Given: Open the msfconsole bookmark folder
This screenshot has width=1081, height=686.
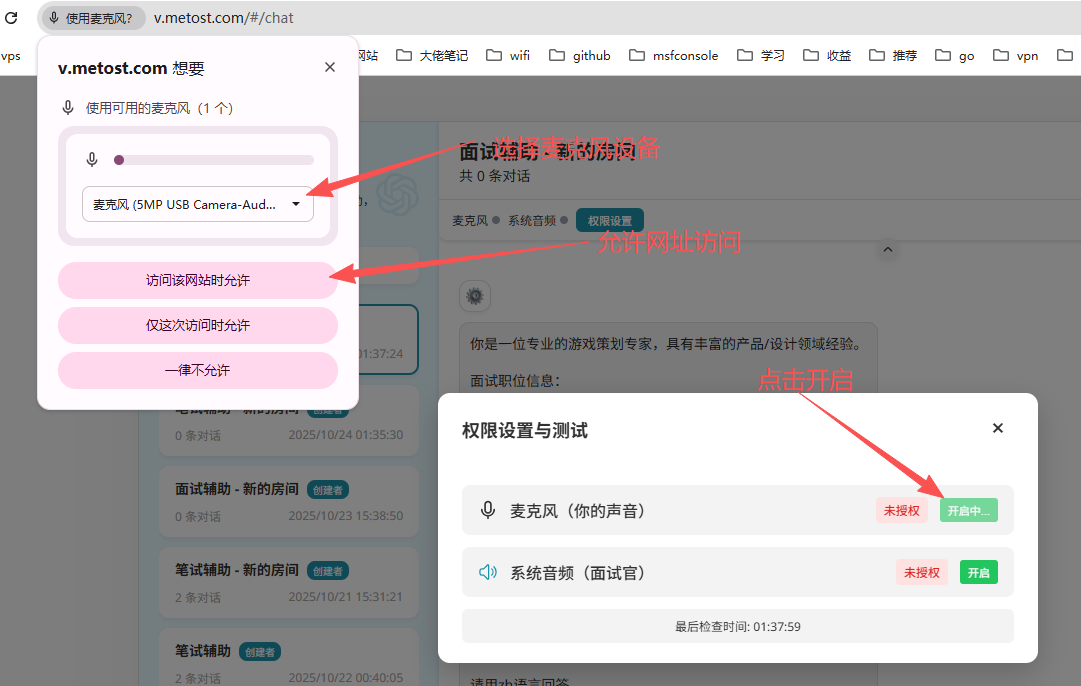Looking at the screenshot, I should point(674,56).
